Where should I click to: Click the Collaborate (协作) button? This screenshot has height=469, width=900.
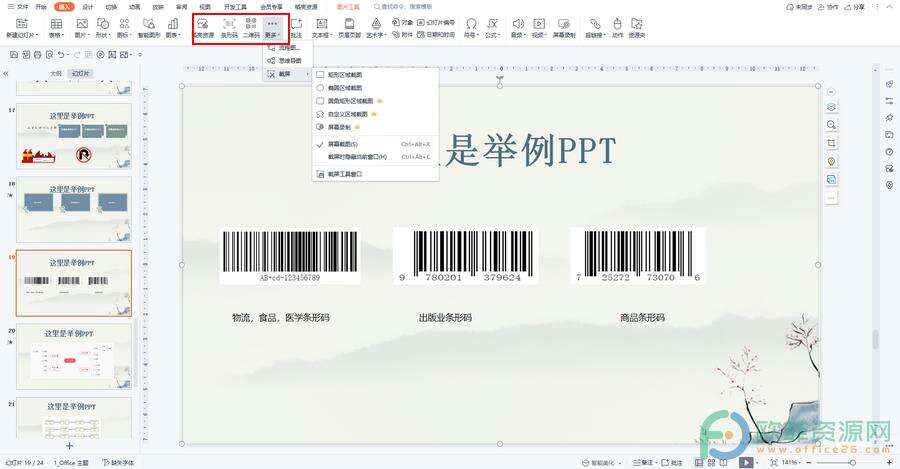[829, 7]
